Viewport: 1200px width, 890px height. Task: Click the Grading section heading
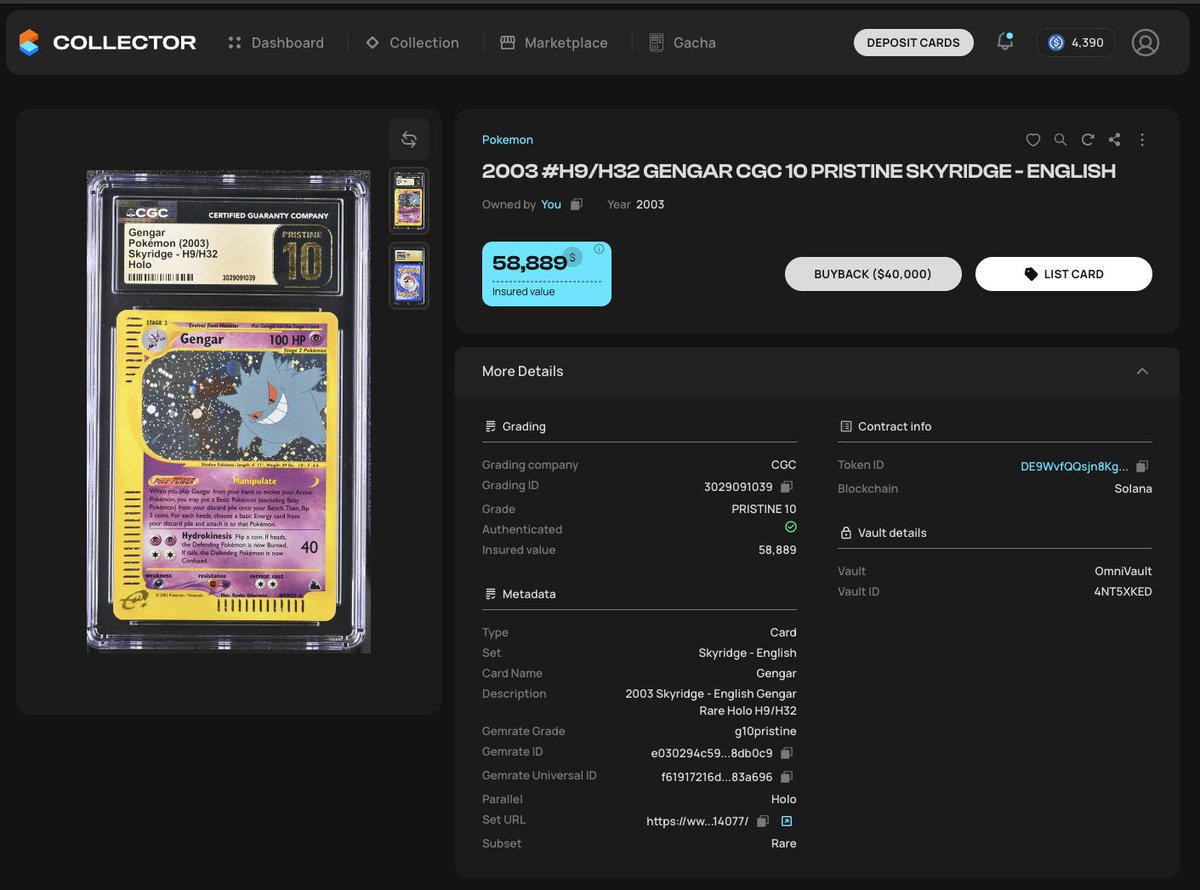click(524, 426)
